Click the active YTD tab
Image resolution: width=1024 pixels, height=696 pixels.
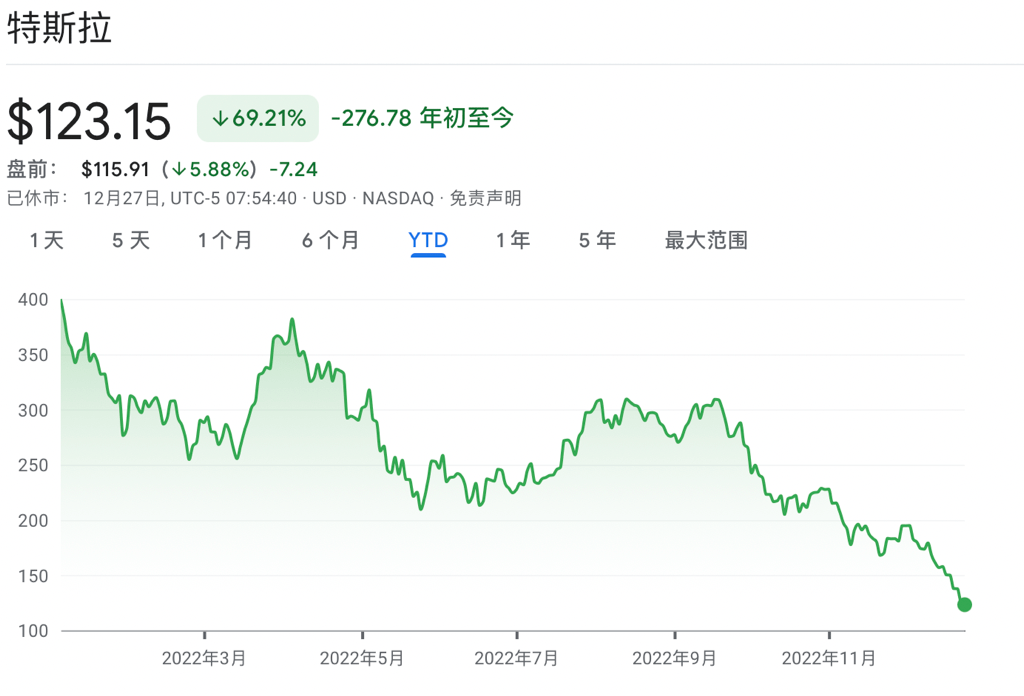[428, 240]
